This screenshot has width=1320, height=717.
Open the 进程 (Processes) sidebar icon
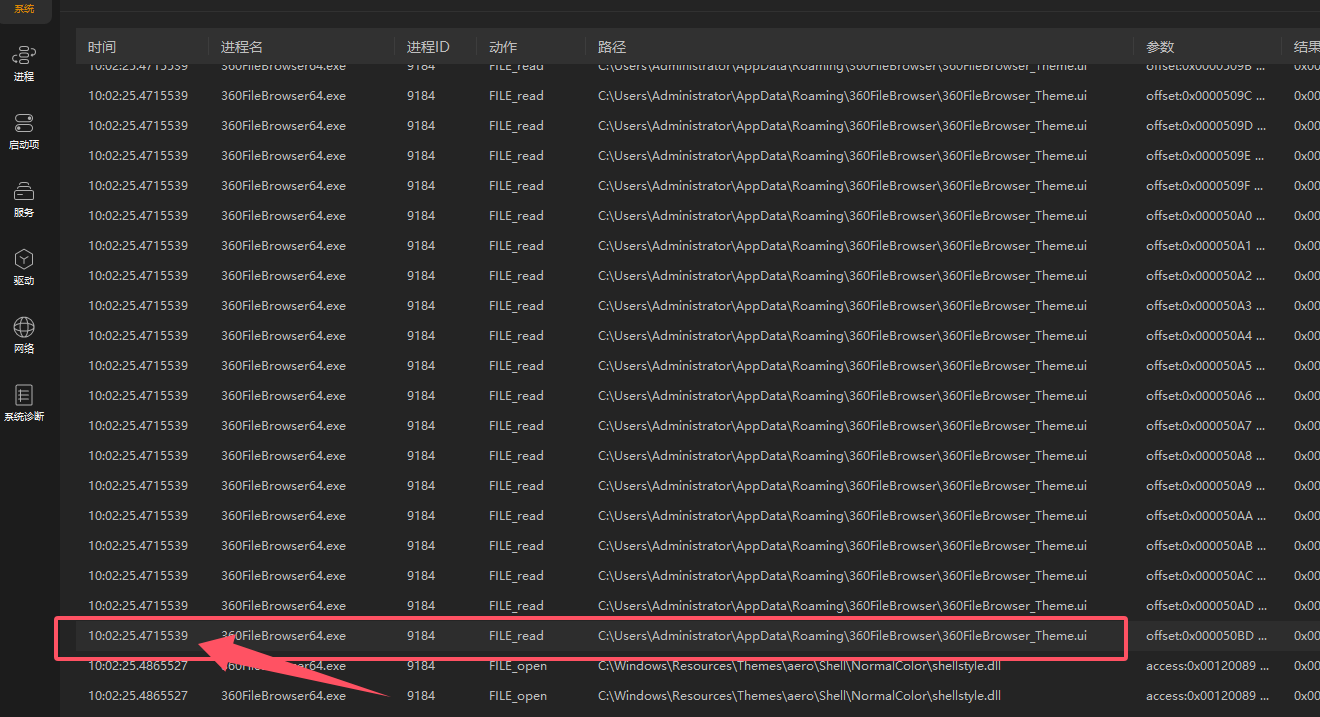pos(24,62)
